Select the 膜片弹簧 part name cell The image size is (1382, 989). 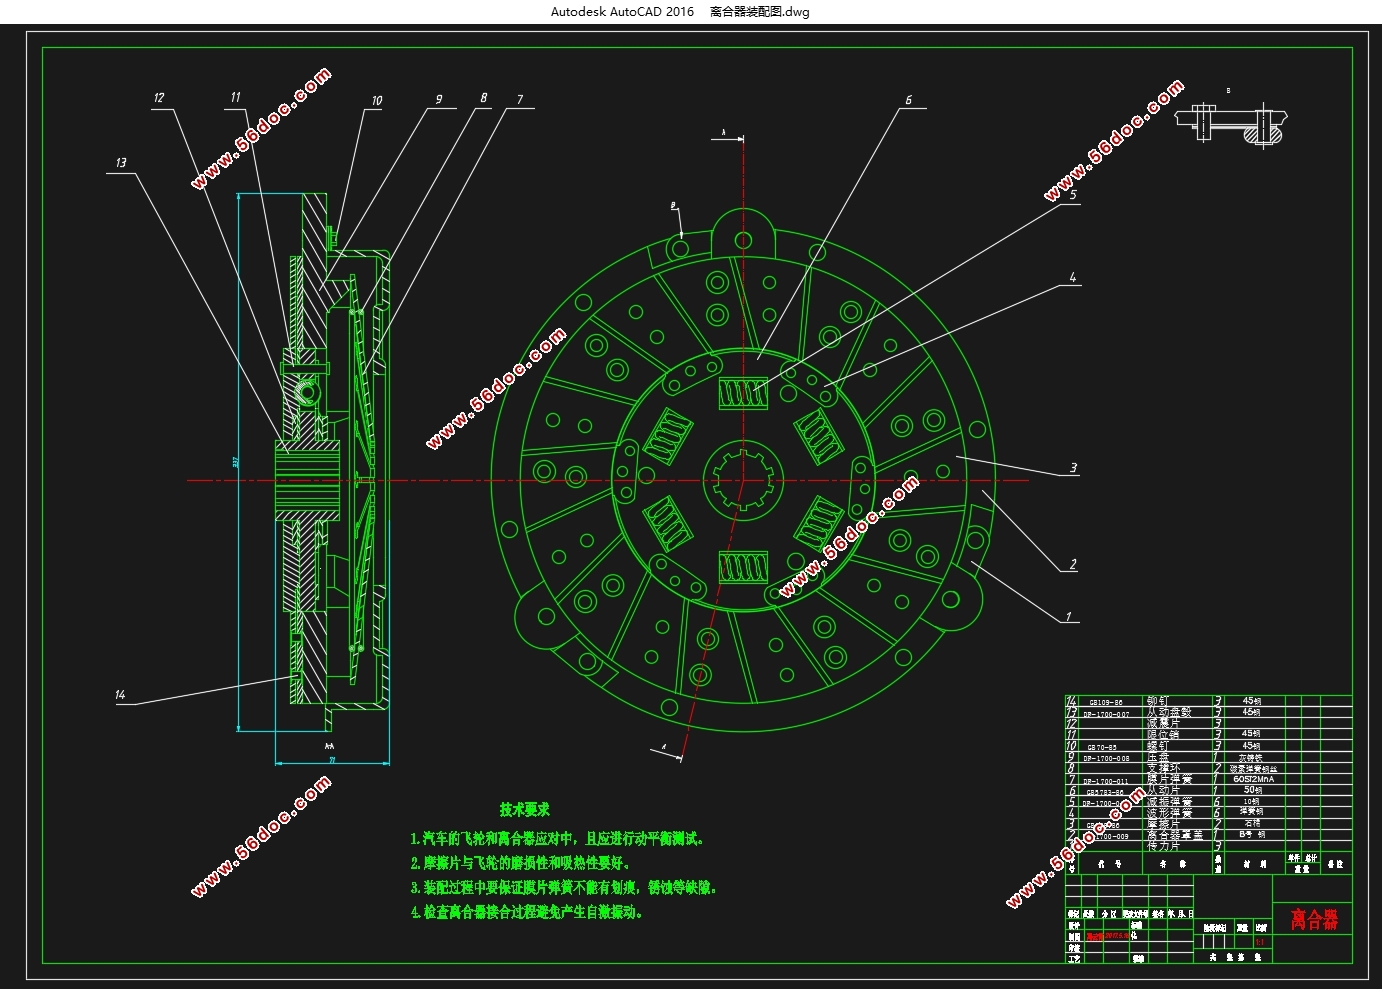(x=1170, y=779)
